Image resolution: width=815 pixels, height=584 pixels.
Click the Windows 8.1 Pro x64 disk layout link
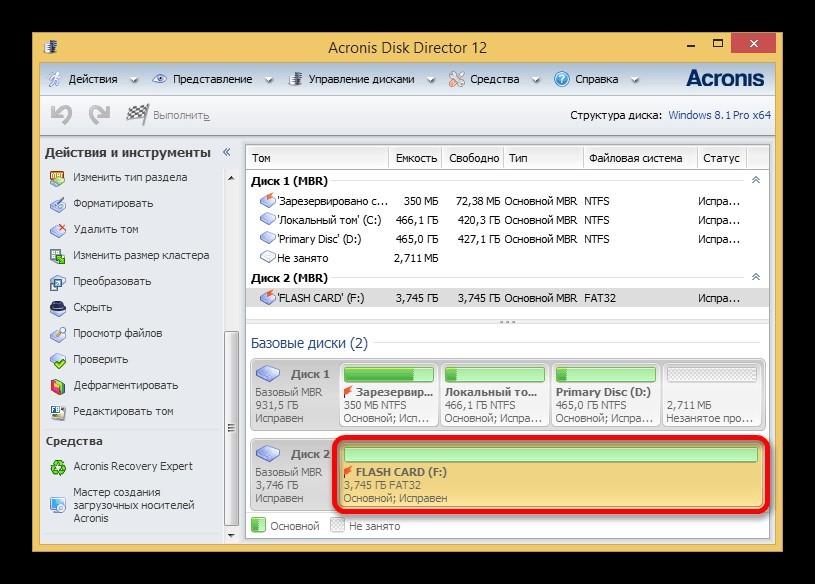click(719, 115)
